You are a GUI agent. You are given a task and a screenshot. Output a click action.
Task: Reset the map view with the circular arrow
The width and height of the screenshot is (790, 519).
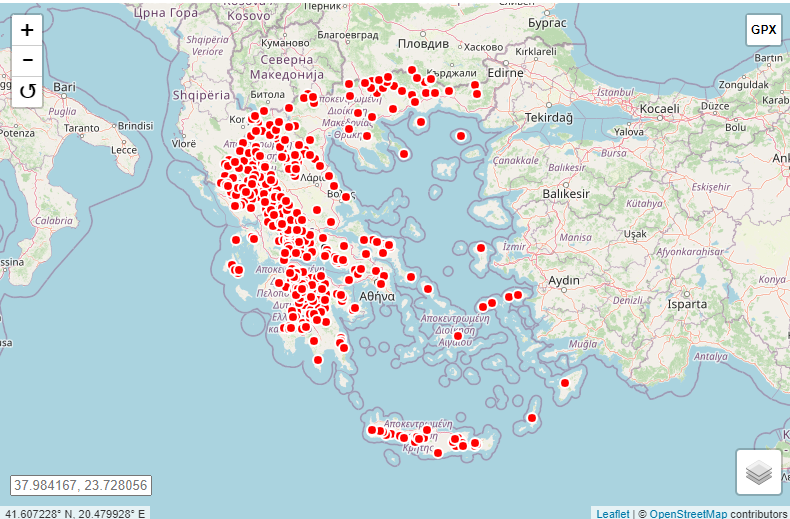coord(27,92)
